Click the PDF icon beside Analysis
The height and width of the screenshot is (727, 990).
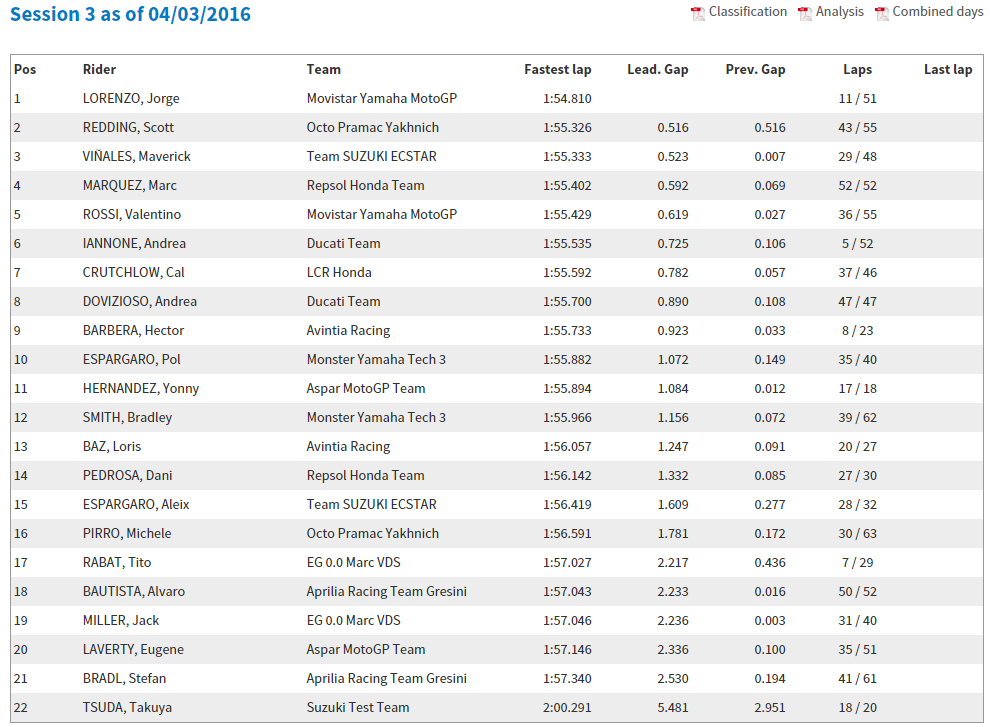tap(805, 13)
